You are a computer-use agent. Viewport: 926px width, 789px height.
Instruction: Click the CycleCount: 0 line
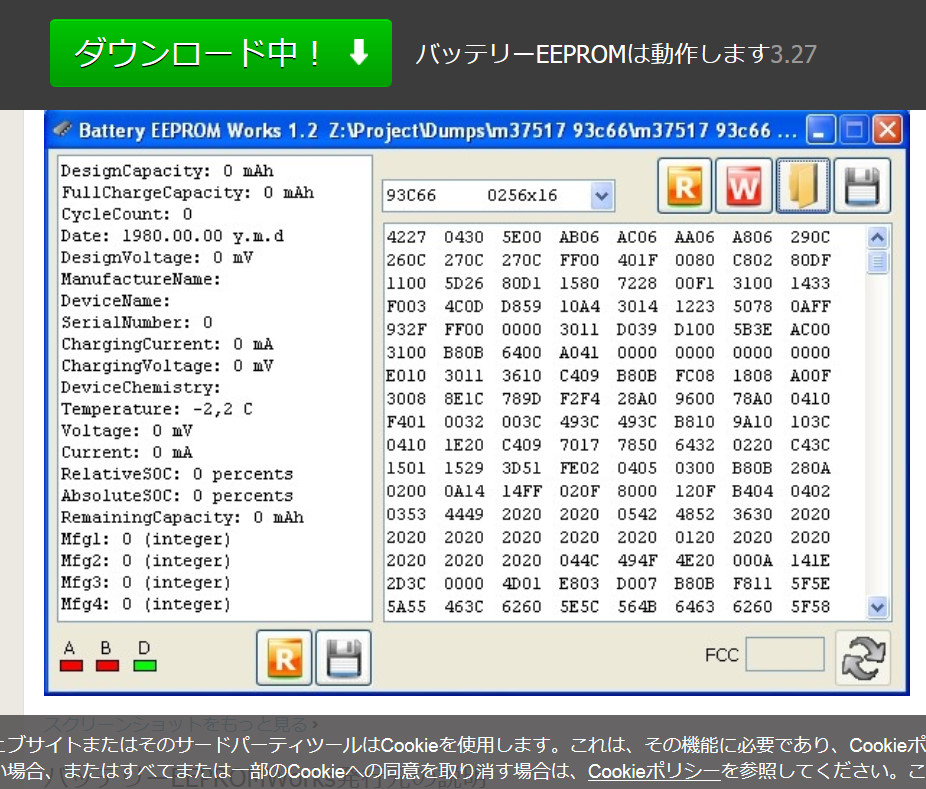point(126,214)
